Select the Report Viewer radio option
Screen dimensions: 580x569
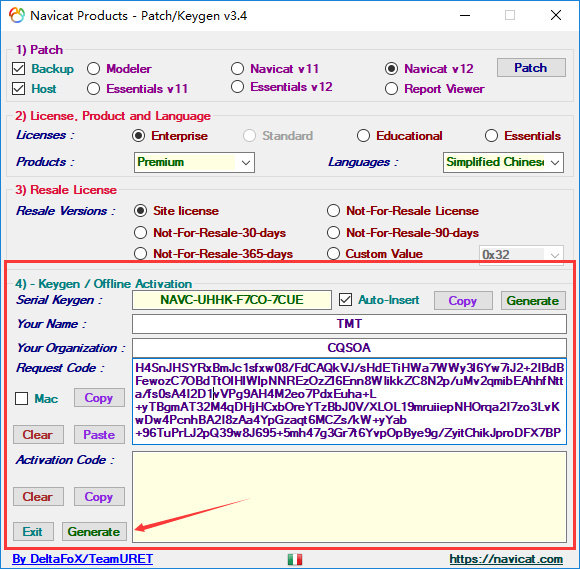point(391,89)
